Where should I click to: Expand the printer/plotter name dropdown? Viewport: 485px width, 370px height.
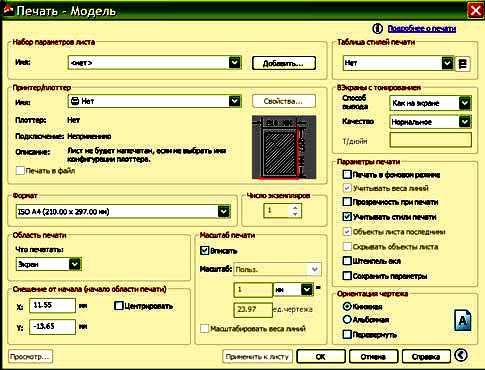235,101
